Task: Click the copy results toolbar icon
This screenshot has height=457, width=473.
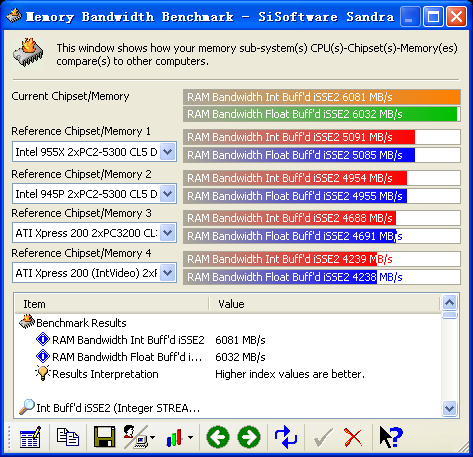Action: (x=68, y=437)
